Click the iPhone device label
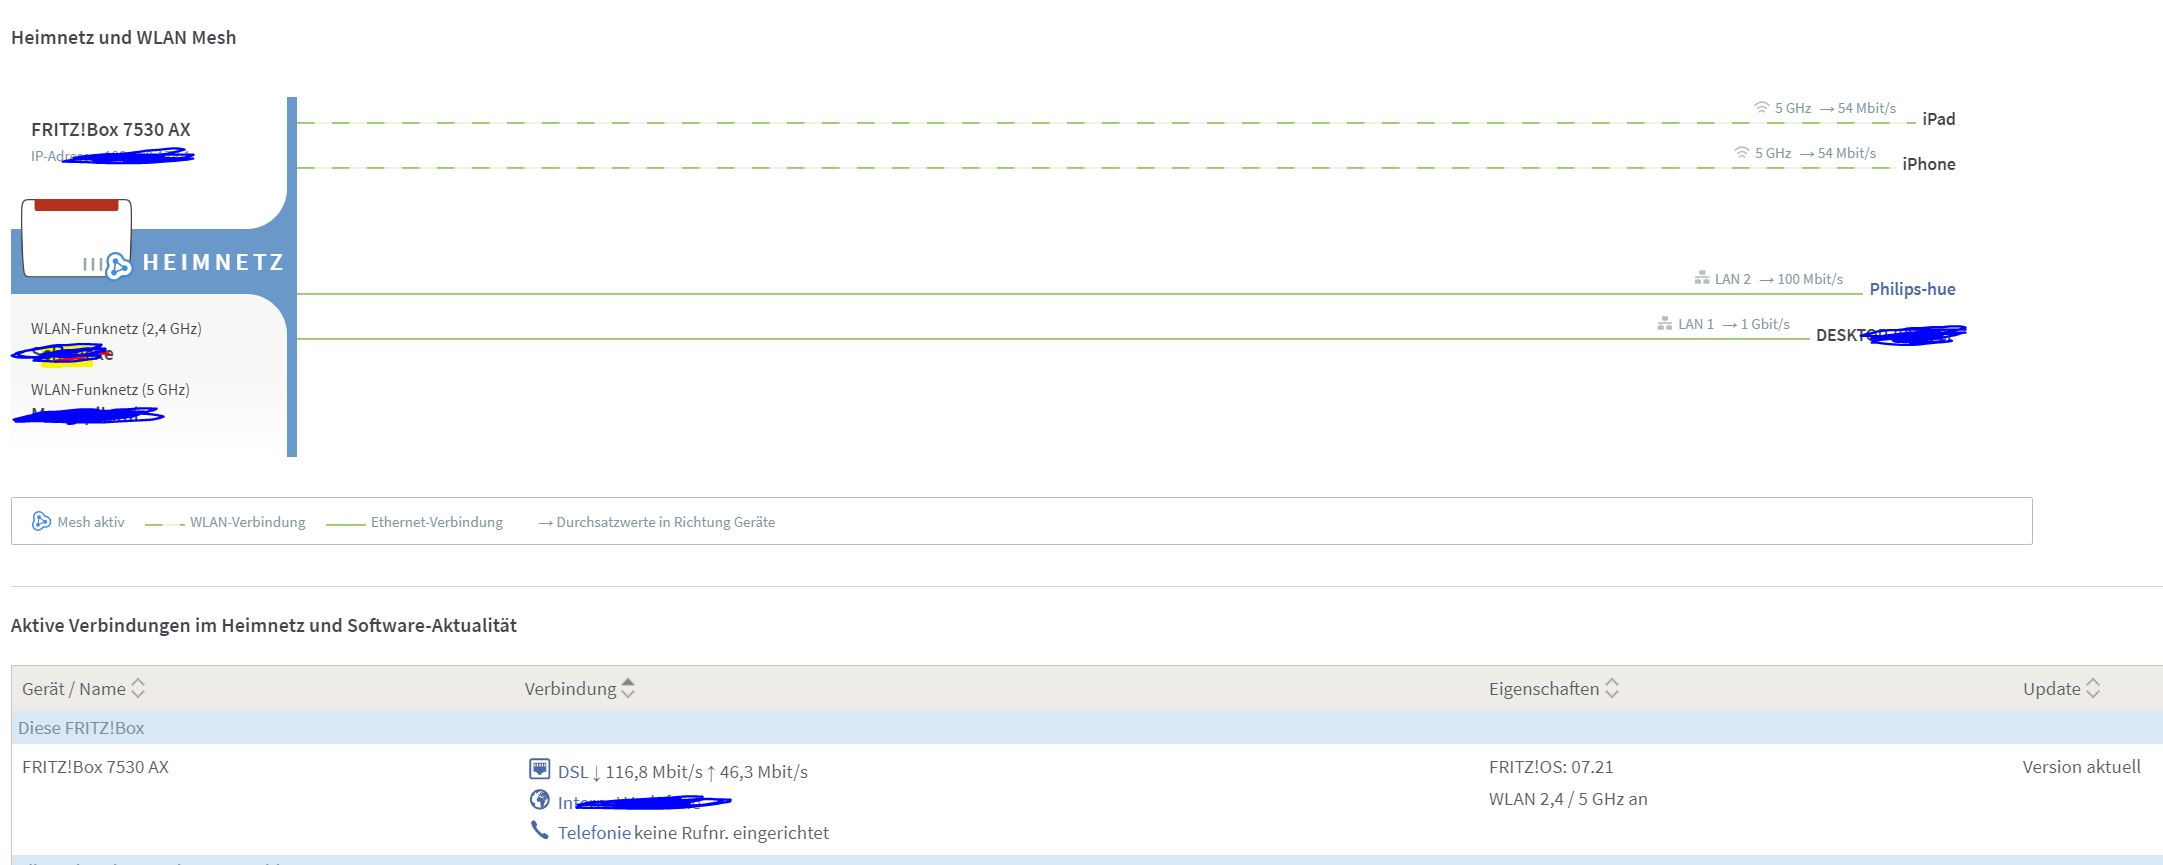This screenshot has width=2163, height=865. tap(1928, 164)
